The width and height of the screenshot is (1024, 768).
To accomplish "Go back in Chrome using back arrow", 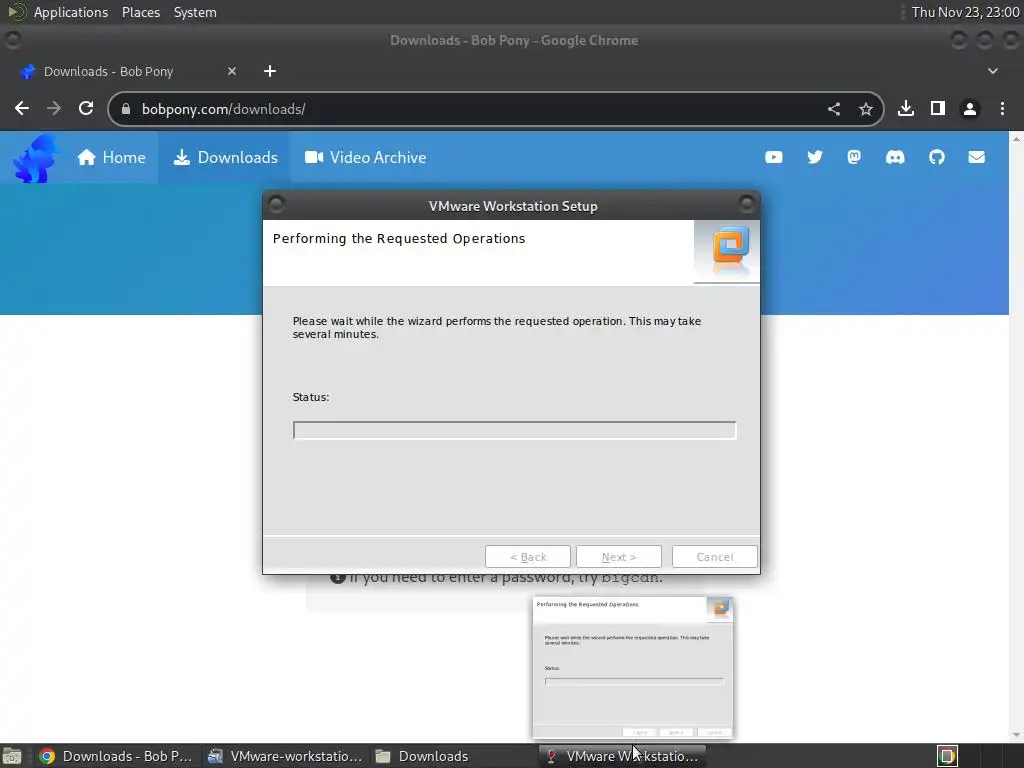I will click(22, 108).
